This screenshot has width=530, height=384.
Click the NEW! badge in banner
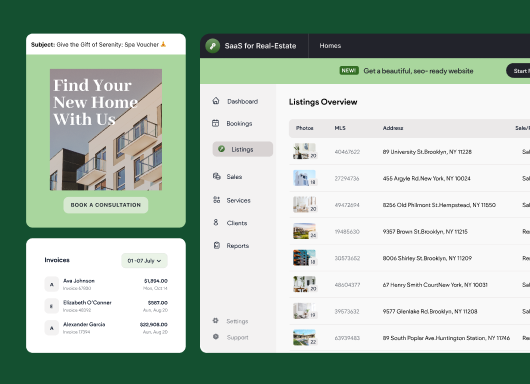[x=349, y=70]
